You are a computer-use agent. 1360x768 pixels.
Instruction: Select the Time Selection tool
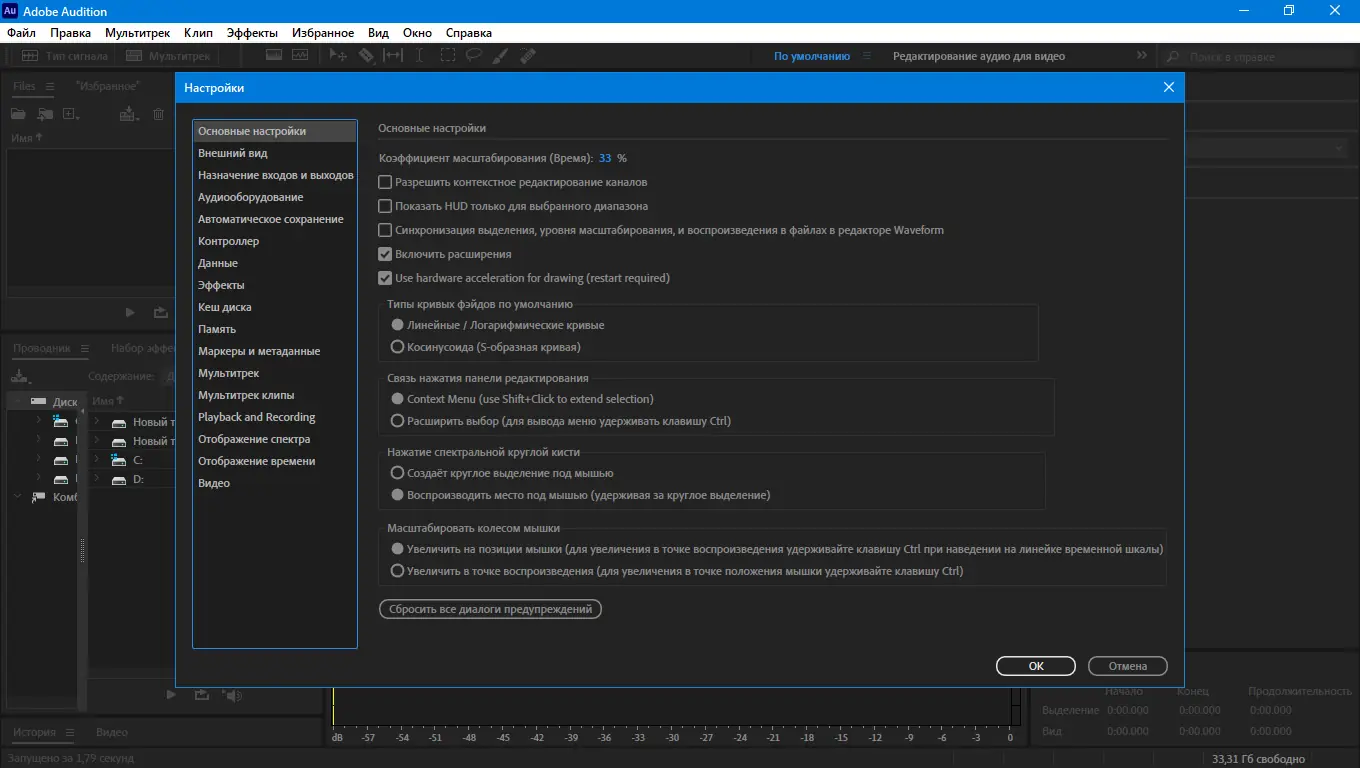click(x=419, y=56)
